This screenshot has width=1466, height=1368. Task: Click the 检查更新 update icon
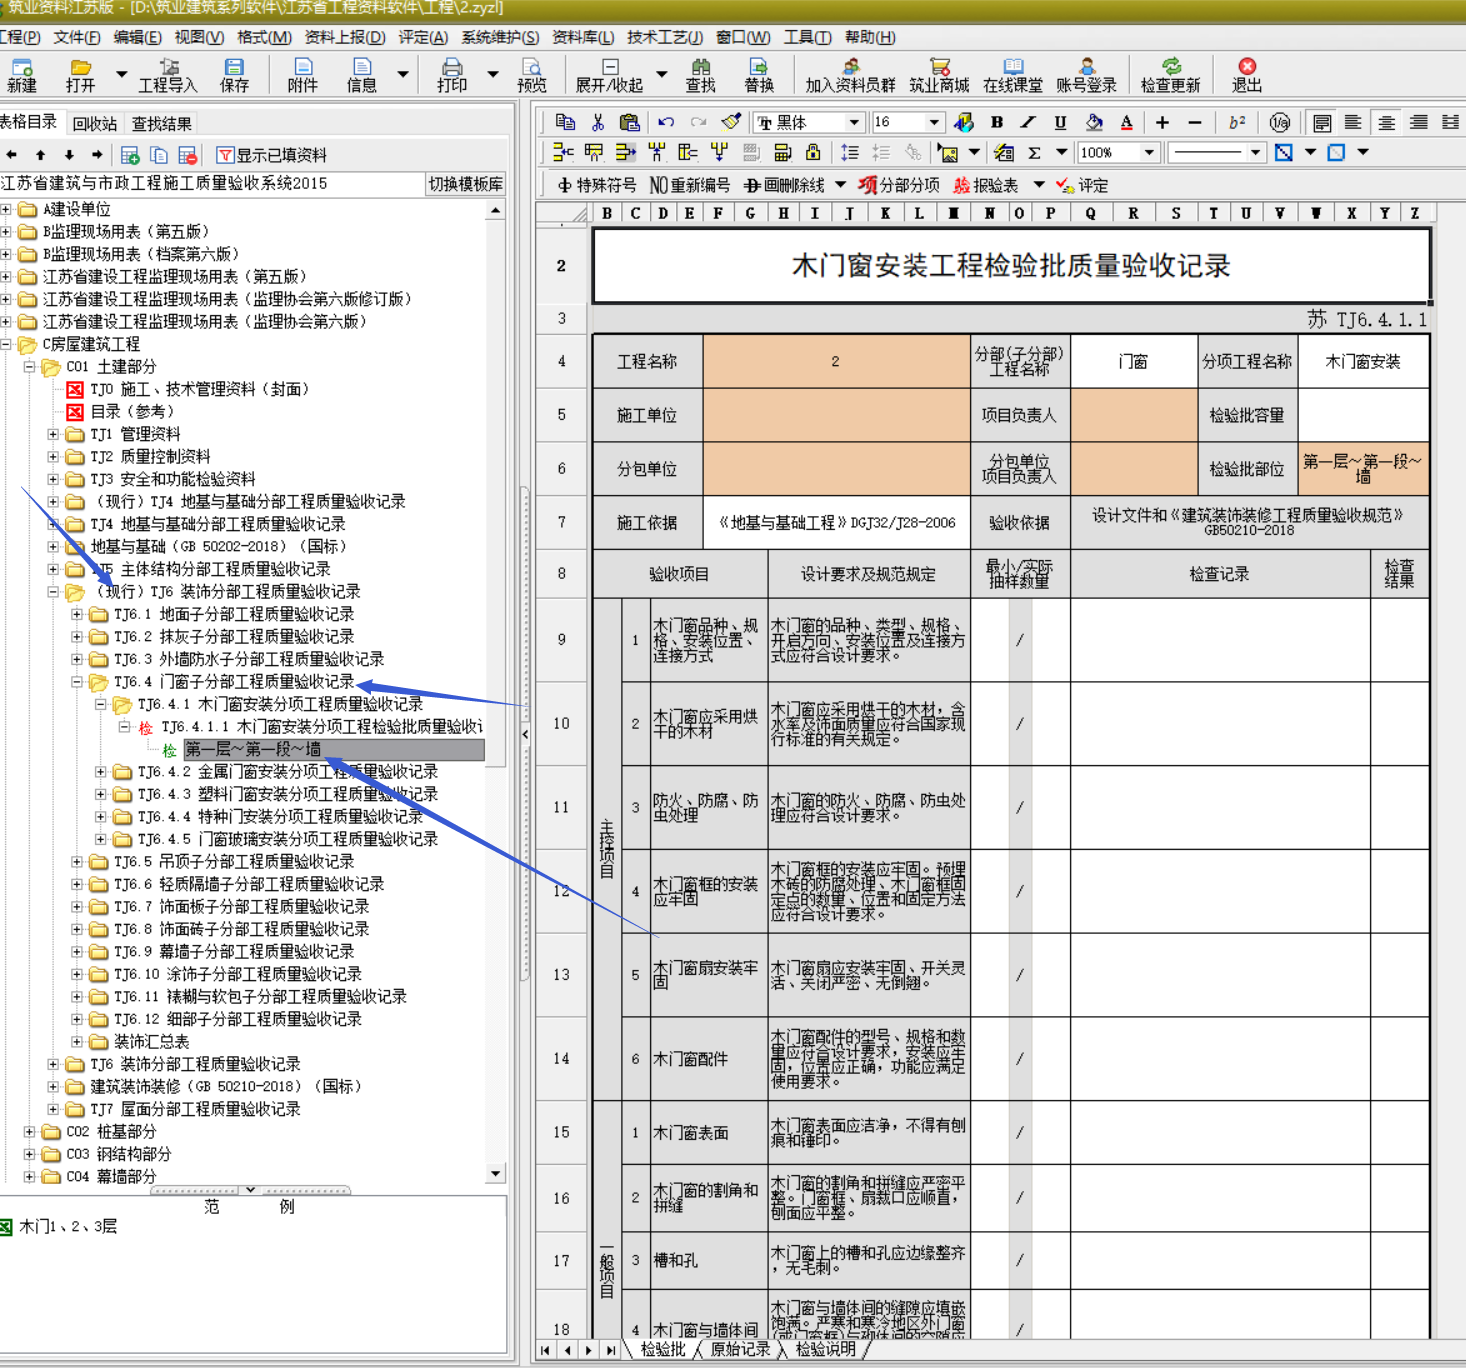[1170, 75]
